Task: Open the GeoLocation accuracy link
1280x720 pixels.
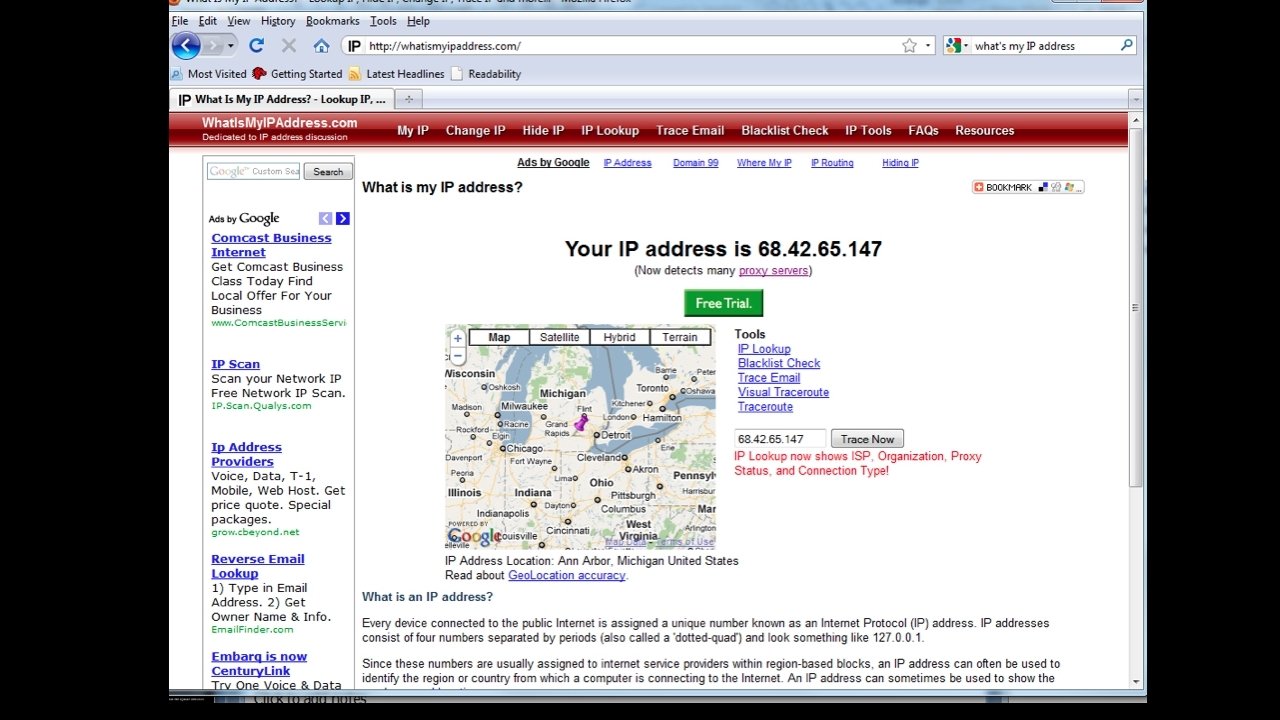Action: coord(566,575)
